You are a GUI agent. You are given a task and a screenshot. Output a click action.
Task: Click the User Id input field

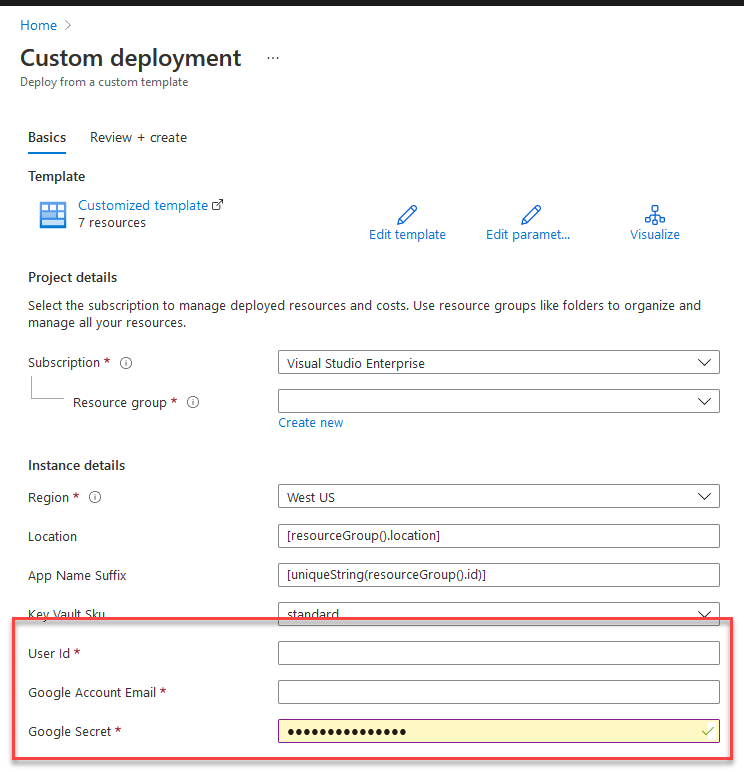(x=498, y=653)
